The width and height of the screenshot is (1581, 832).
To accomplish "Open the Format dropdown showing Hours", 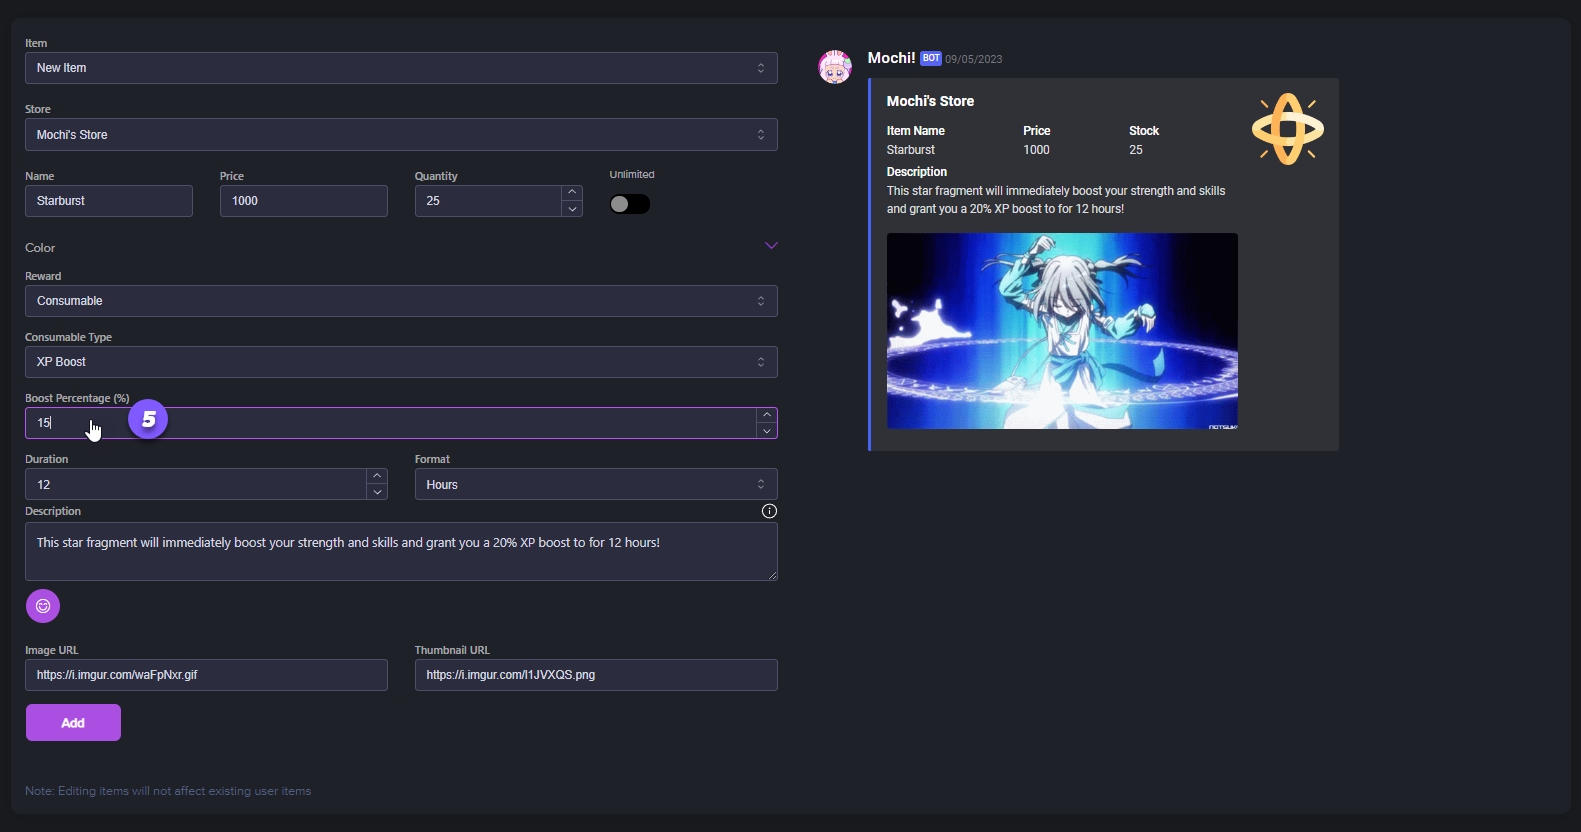I will [595, 485].
